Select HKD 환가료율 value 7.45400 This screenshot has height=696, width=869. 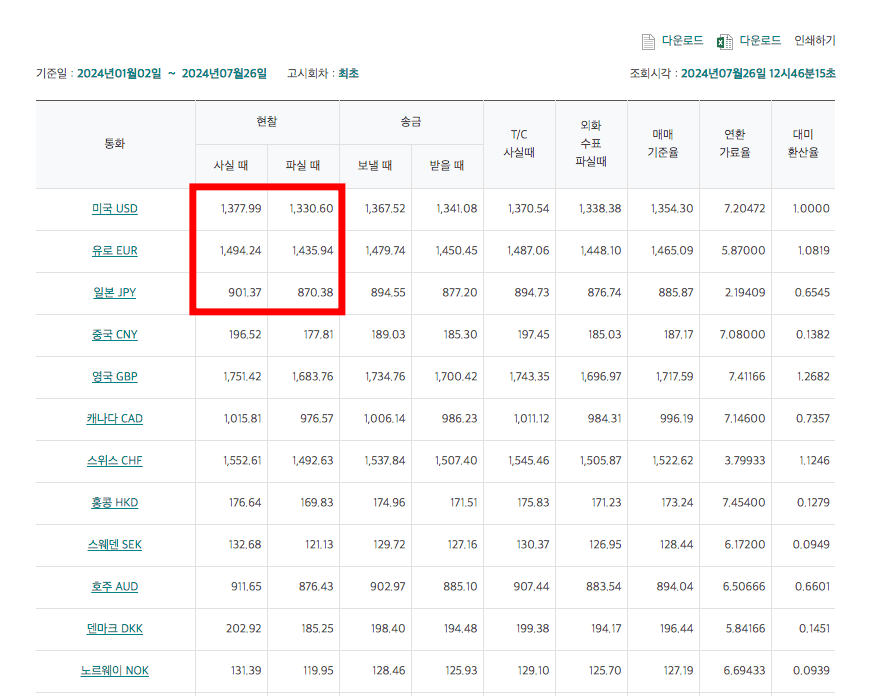[x=744, y=503]
